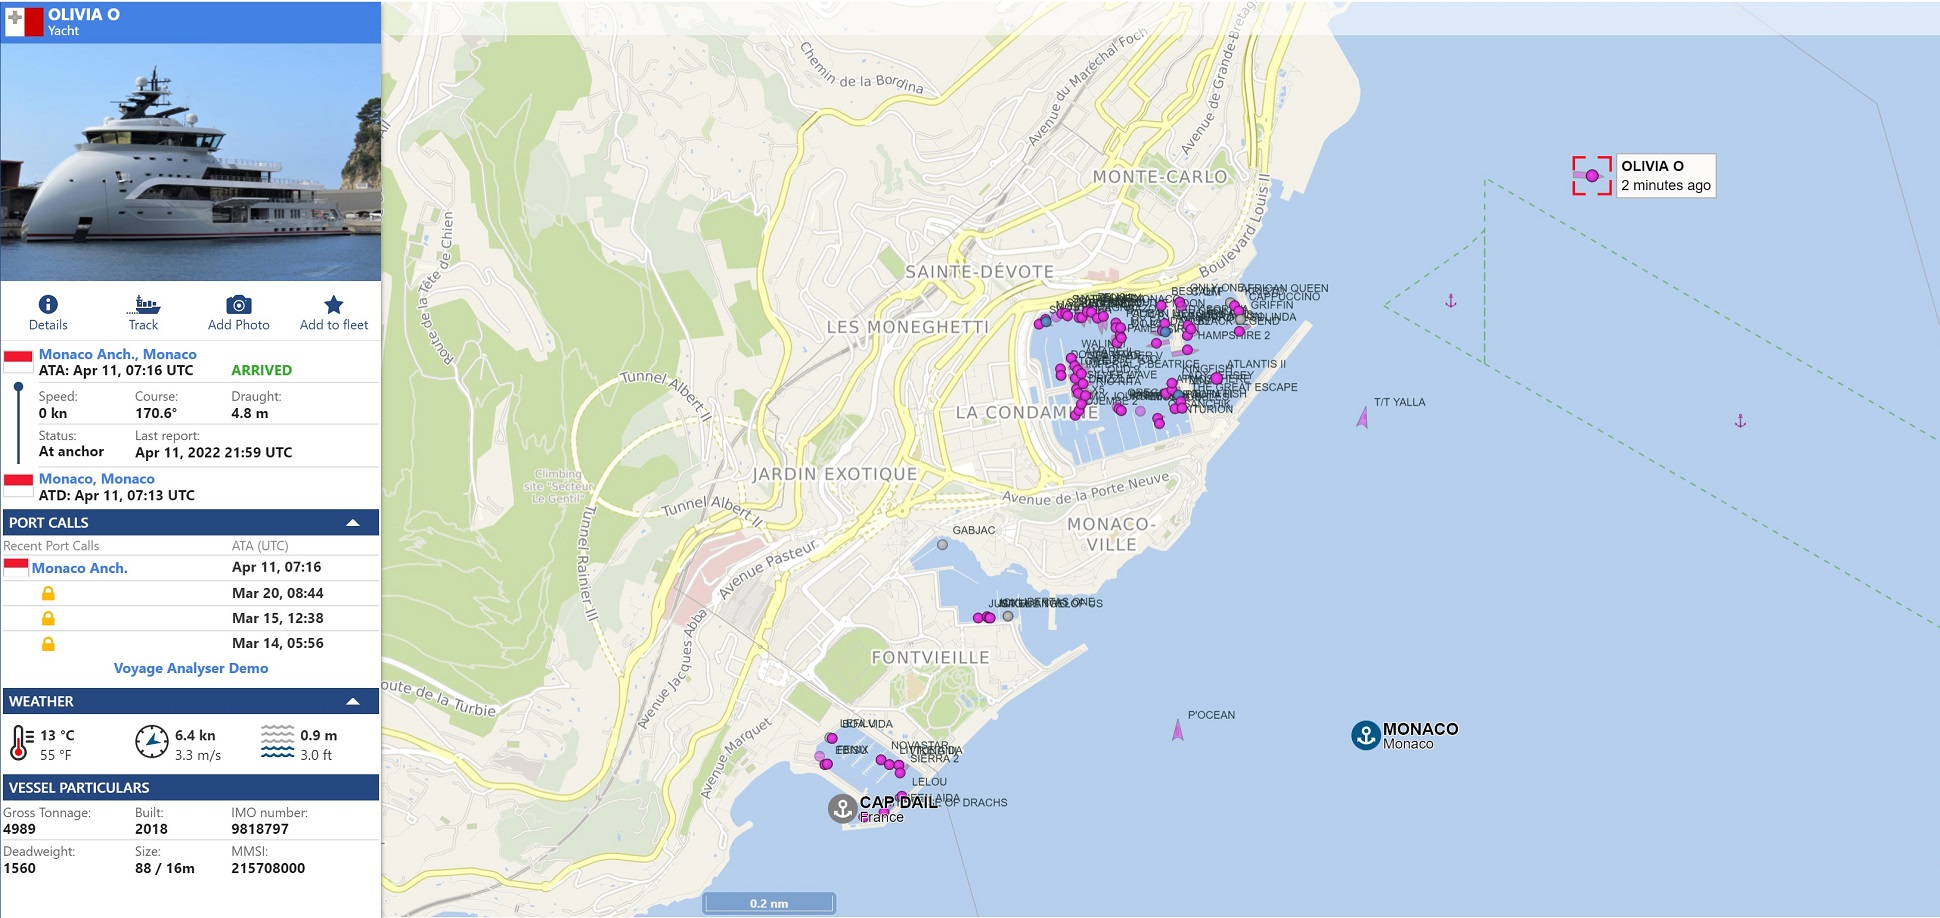The height and width of the screenshot is (918, 1940).
Task: Click Monaco Anch. in recent port calls
Action: pos(79,568)
